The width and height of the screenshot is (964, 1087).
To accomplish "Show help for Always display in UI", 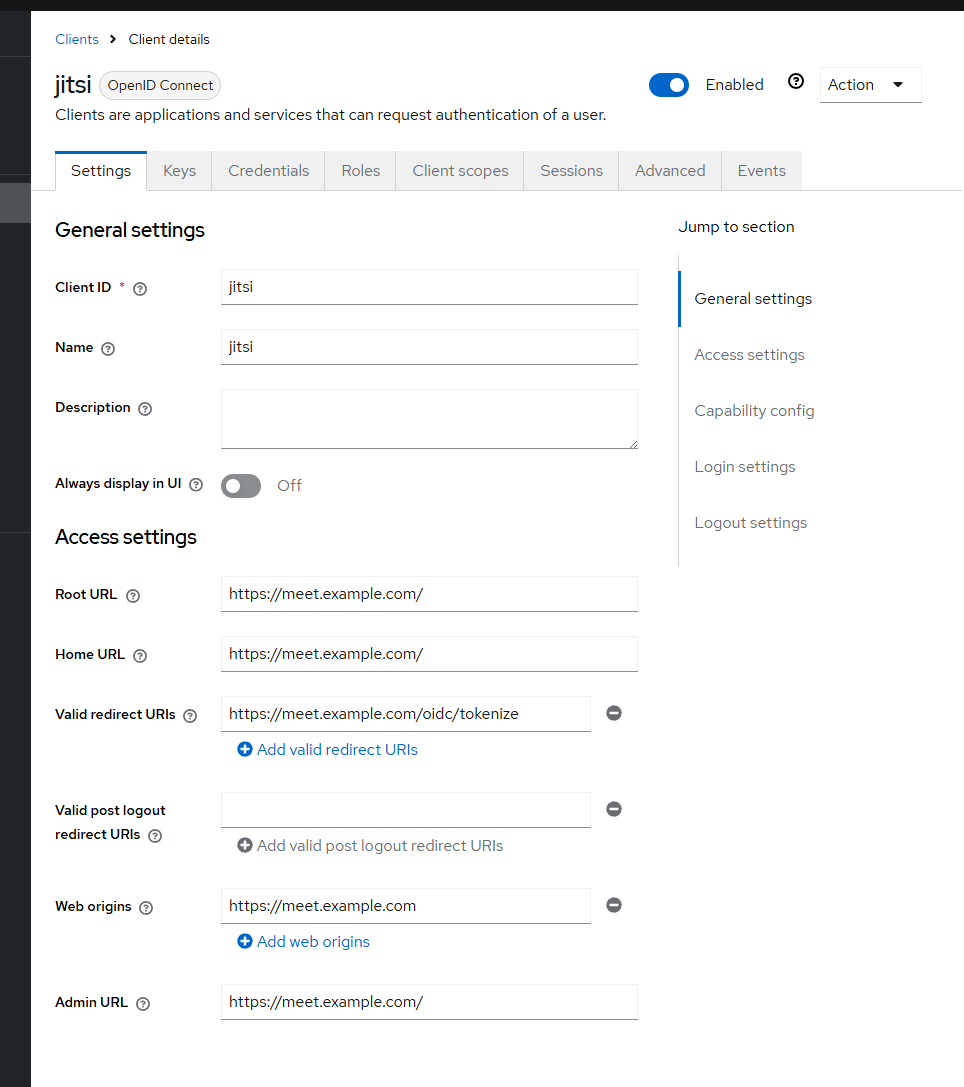I will [196, 485].
